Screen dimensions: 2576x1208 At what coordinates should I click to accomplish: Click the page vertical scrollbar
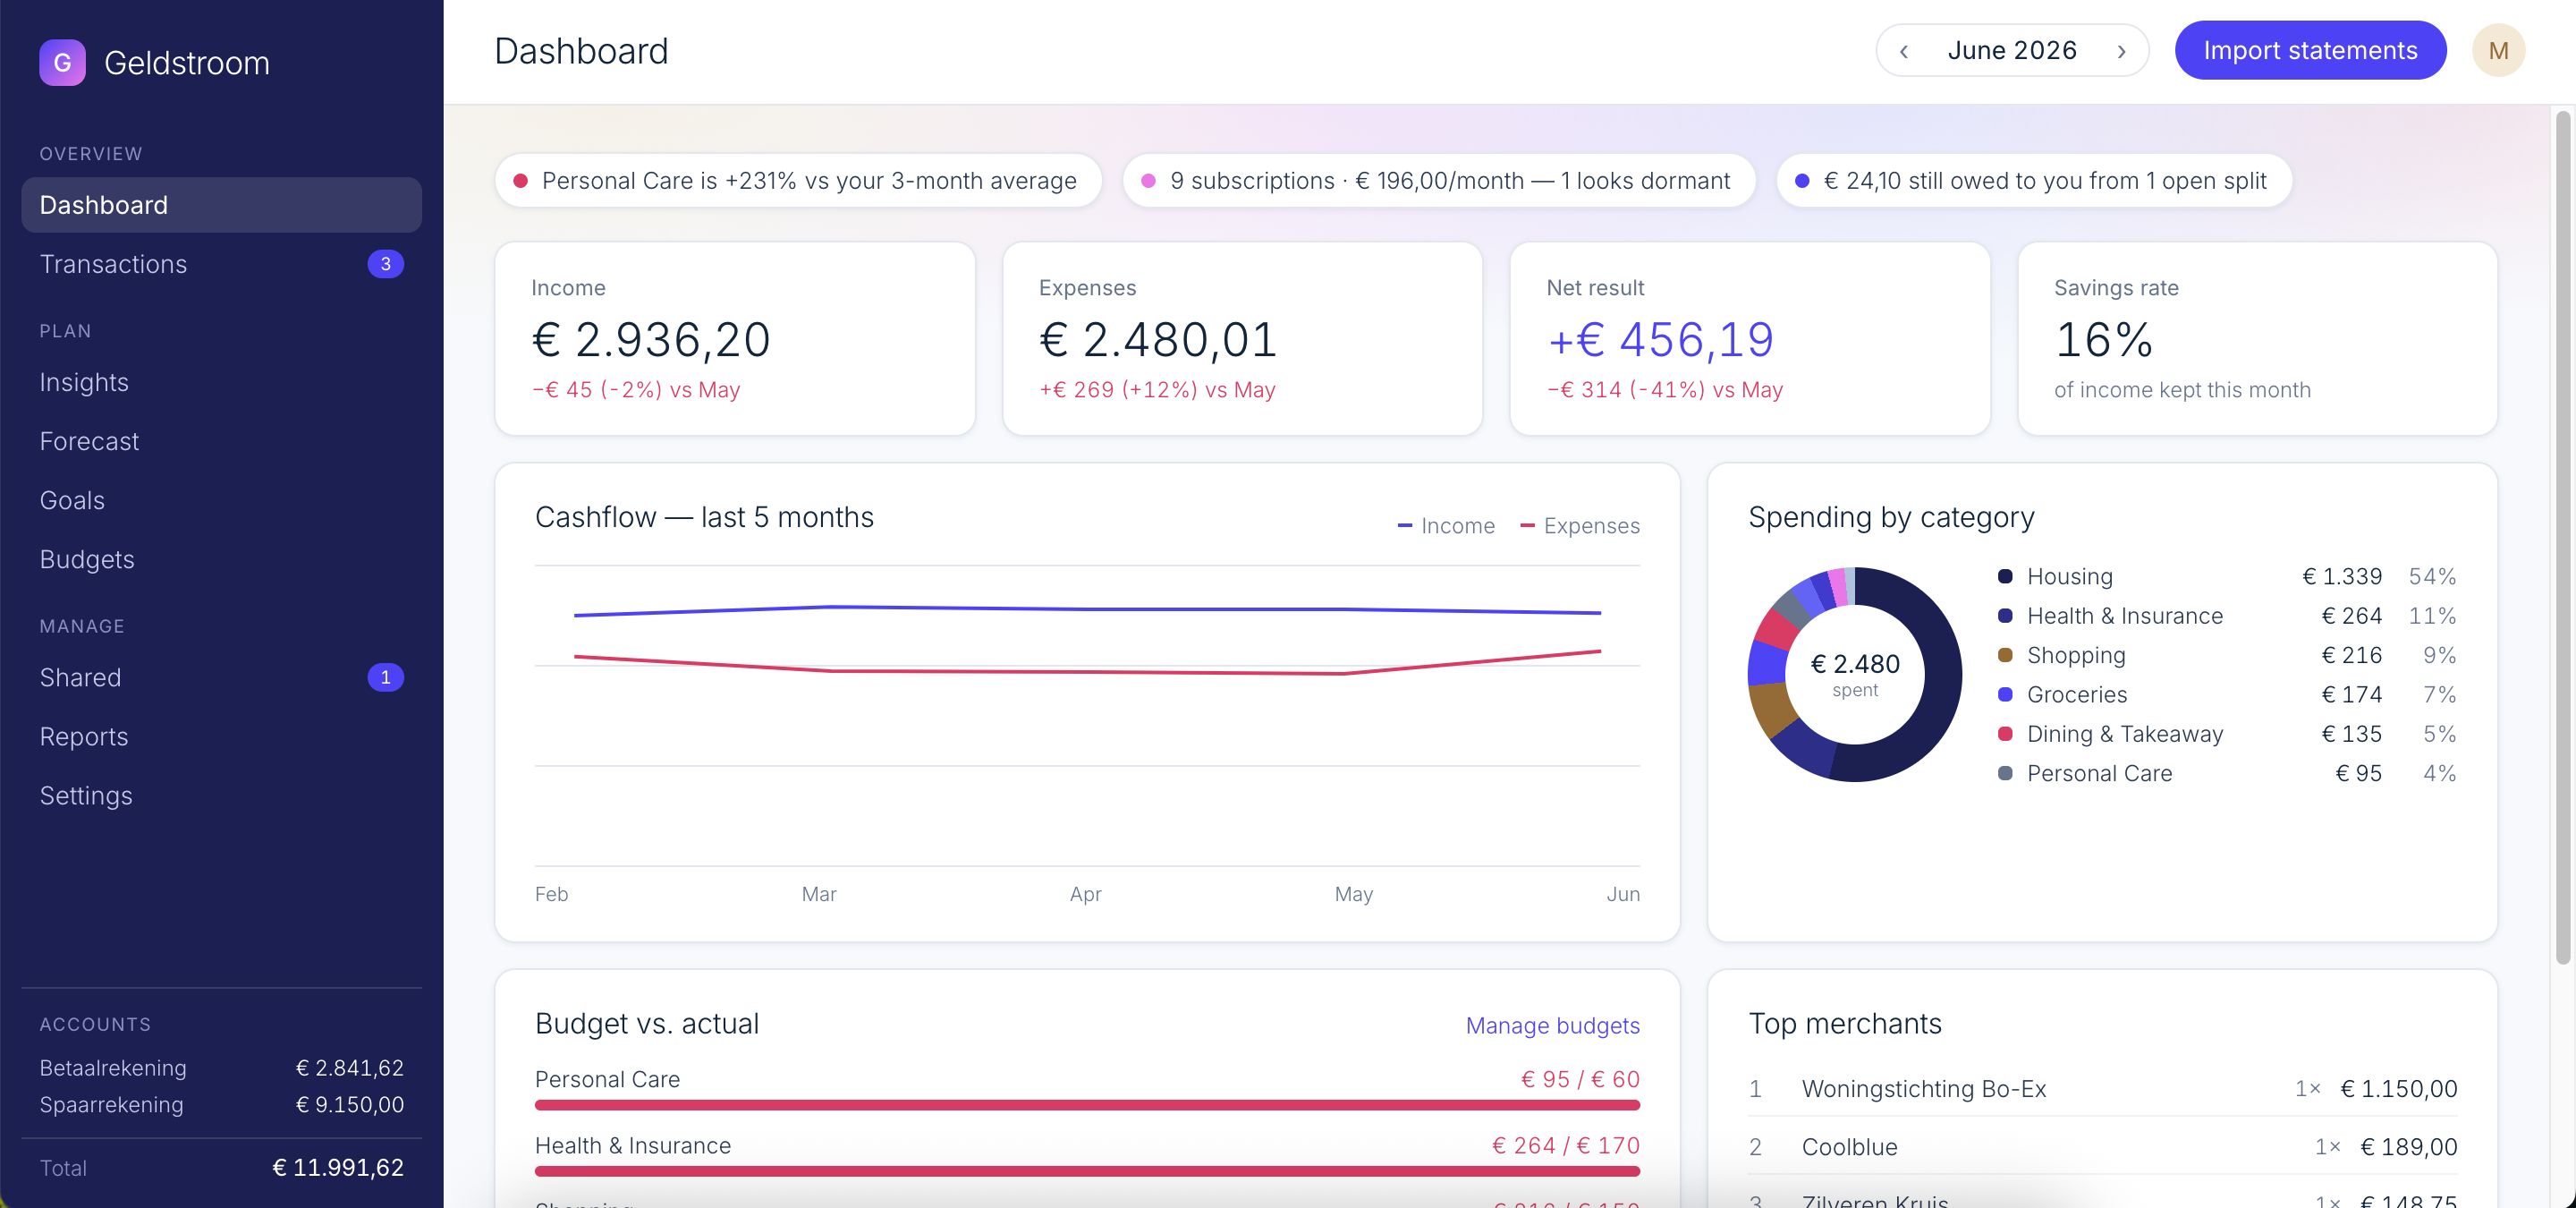coord(2562,538)
